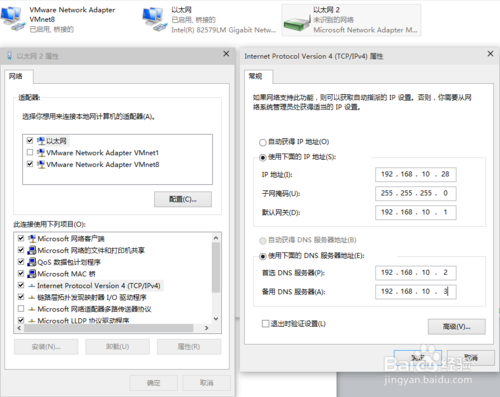Click the 链路层拓扑发现映射器 I/O item icon
Screen dimensions: 500x397
pos(32,298)
